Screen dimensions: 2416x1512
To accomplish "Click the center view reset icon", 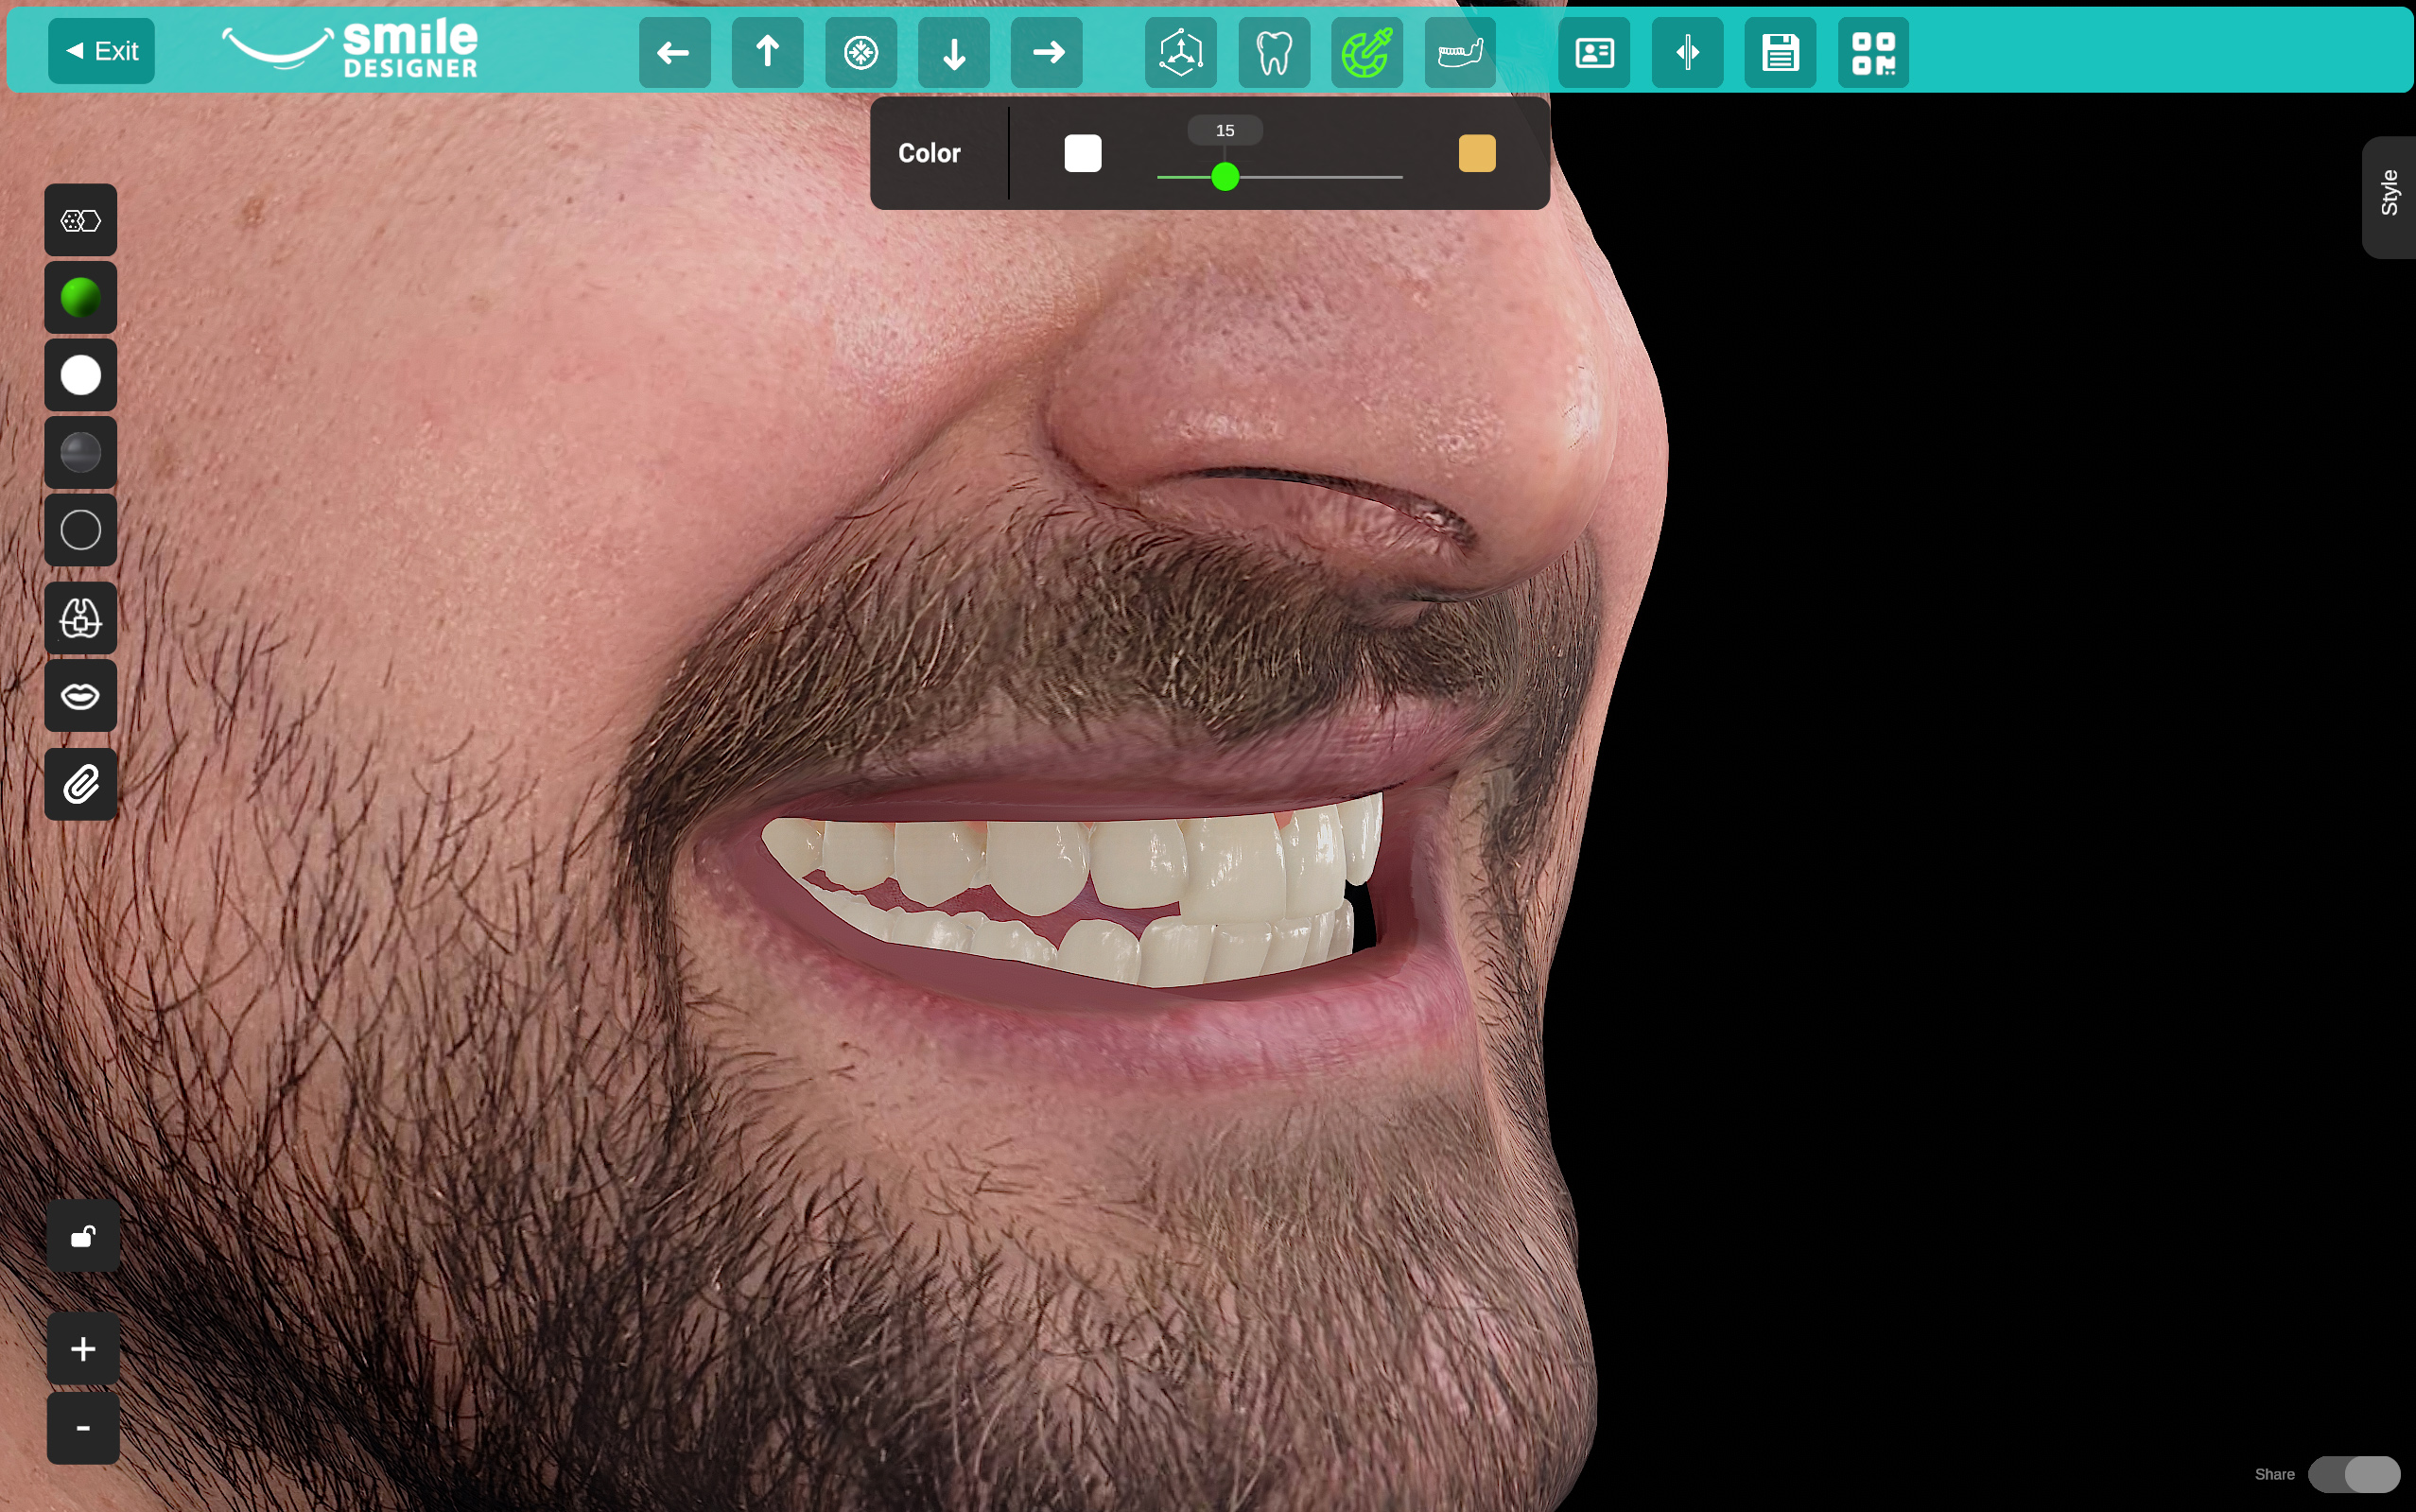I will tap(861, 52).
